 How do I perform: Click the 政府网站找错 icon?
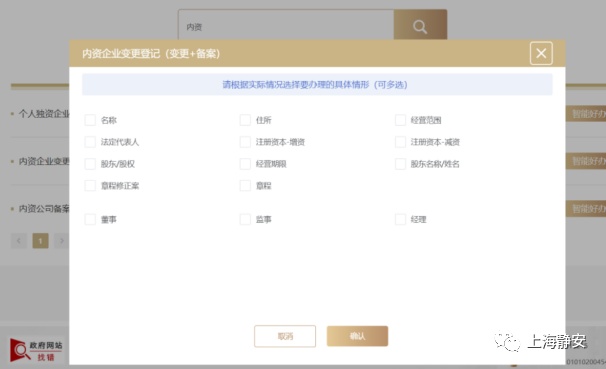coord(36,350)
